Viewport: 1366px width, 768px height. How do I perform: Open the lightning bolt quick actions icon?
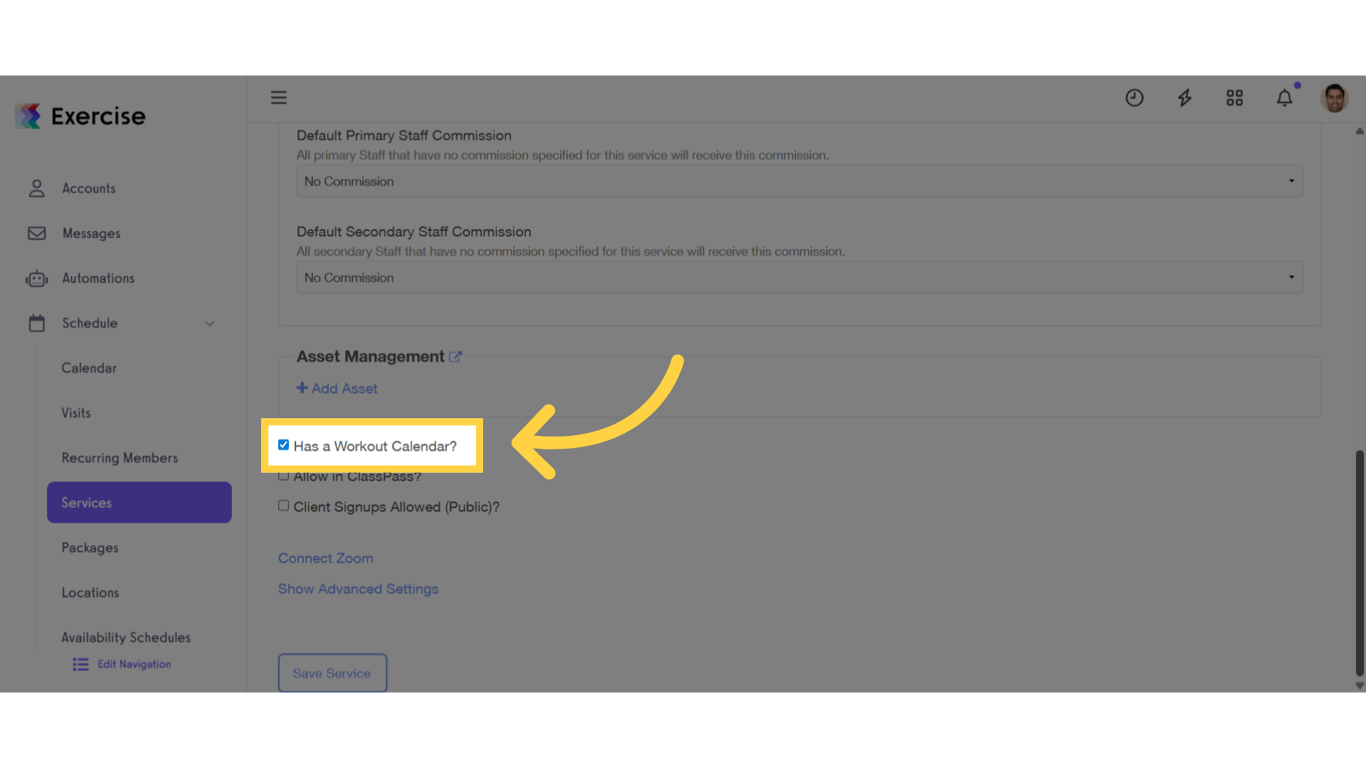click(1184, 98)
